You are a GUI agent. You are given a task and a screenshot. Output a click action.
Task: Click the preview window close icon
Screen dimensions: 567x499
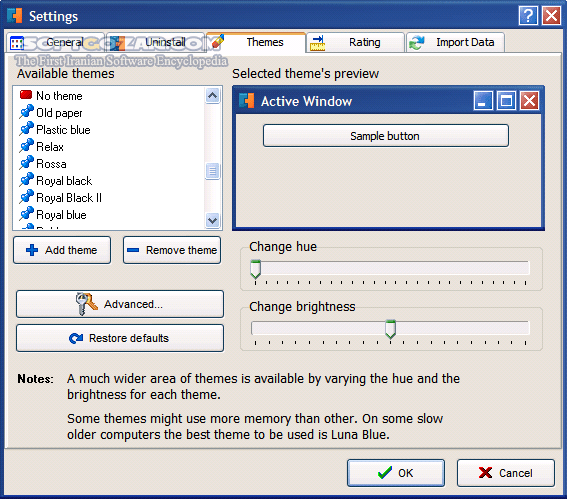pos(529,101)
